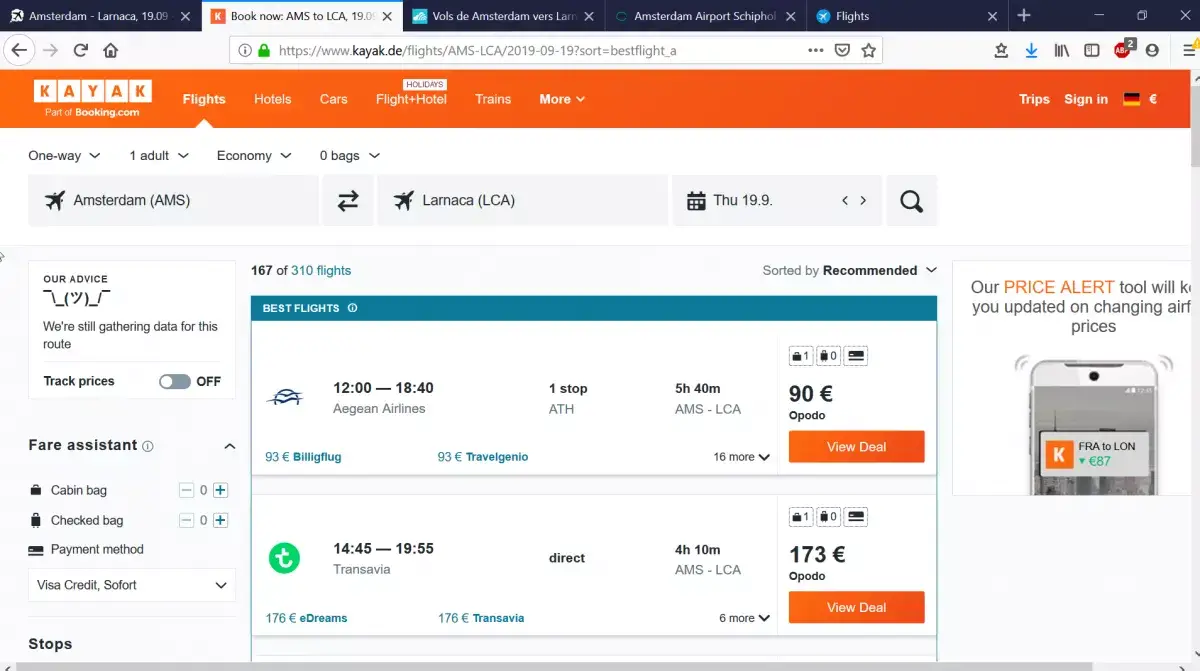The image size is (1200, 671).
Task: Save page to Pocket icon
Action: point(843,50)
